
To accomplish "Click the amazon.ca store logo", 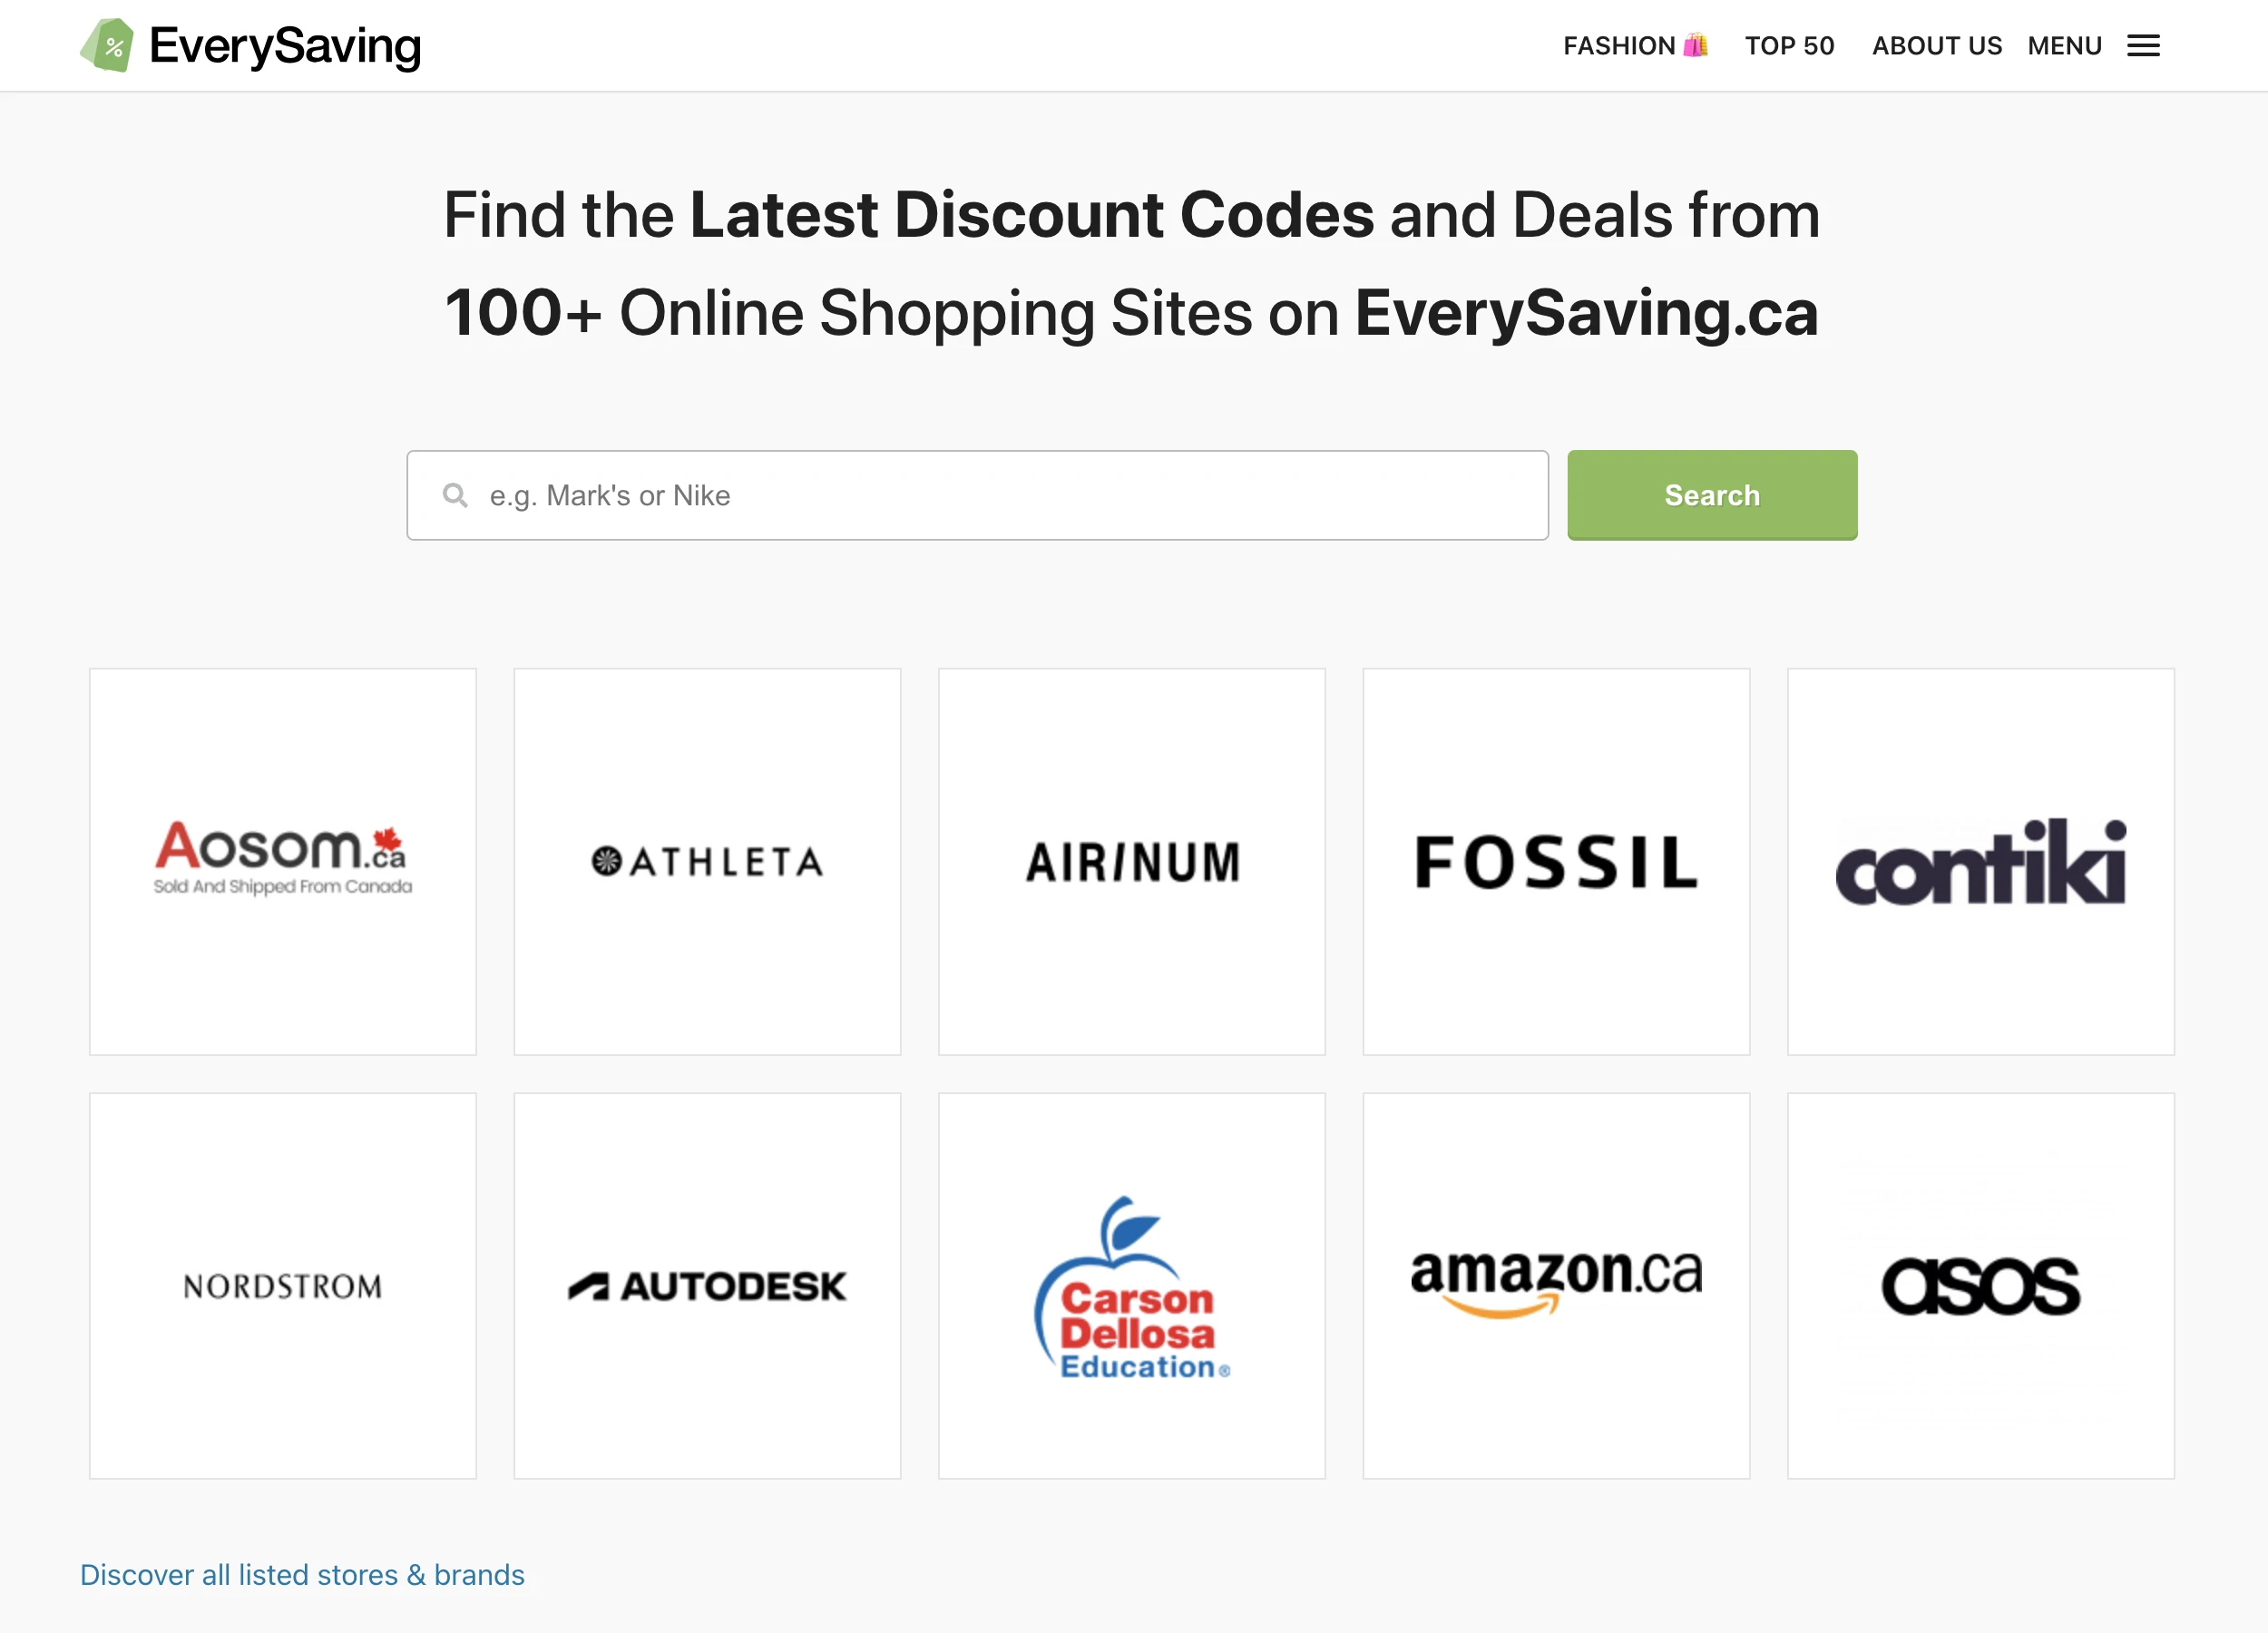I will [1556, 1287].
